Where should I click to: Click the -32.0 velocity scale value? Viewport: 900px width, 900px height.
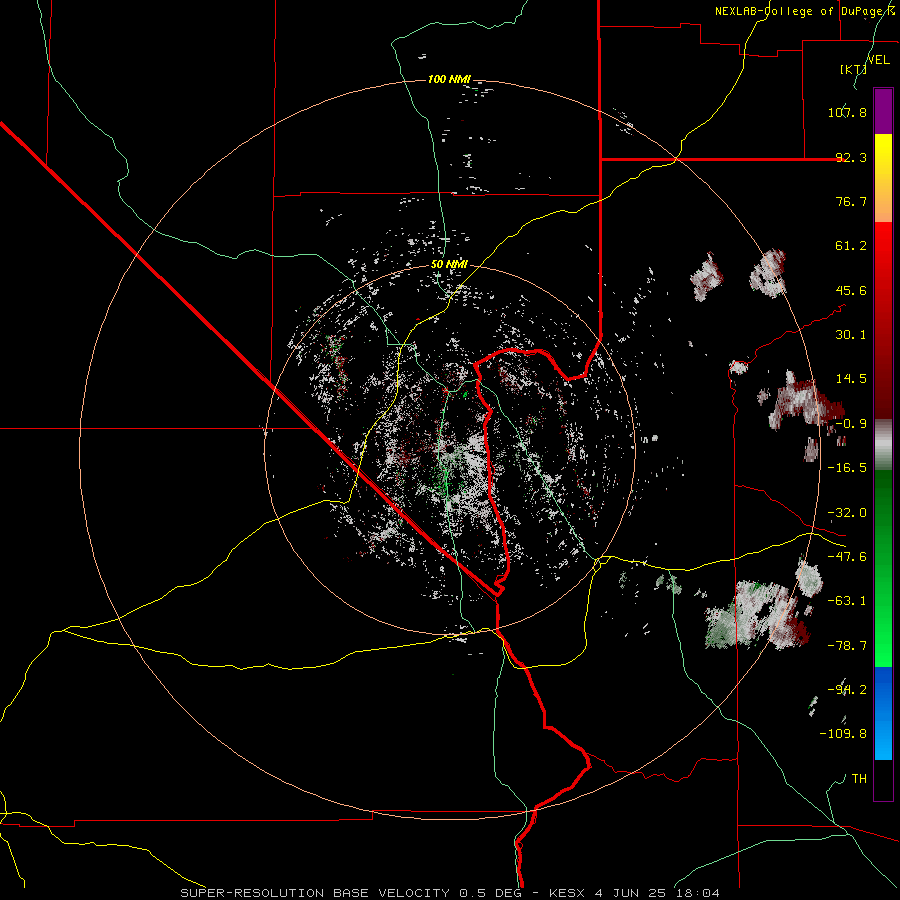coord(847,513)
